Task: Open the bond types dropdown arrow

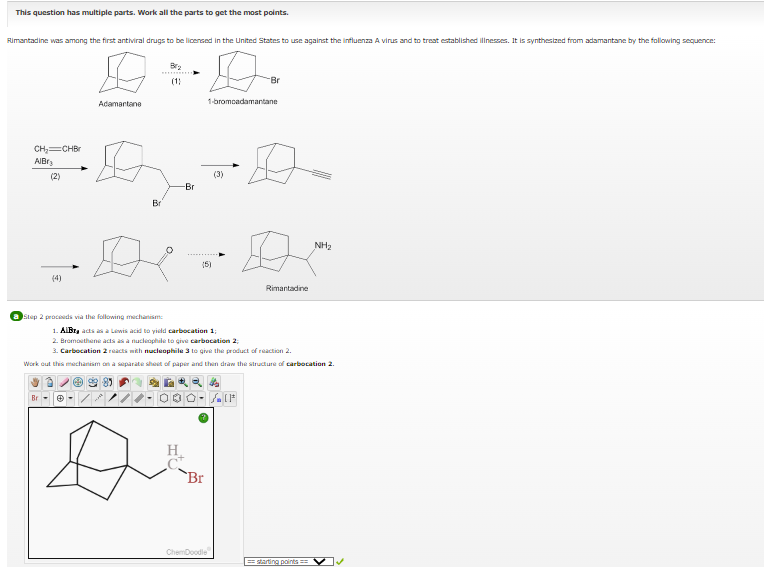Action: click(150, 398)
